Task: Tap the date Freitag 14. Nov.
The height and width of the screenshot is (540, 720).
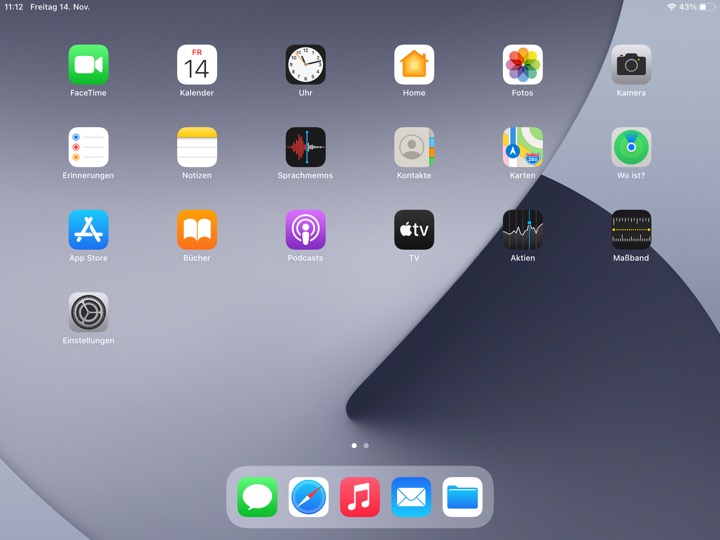Action: (60, 7)
